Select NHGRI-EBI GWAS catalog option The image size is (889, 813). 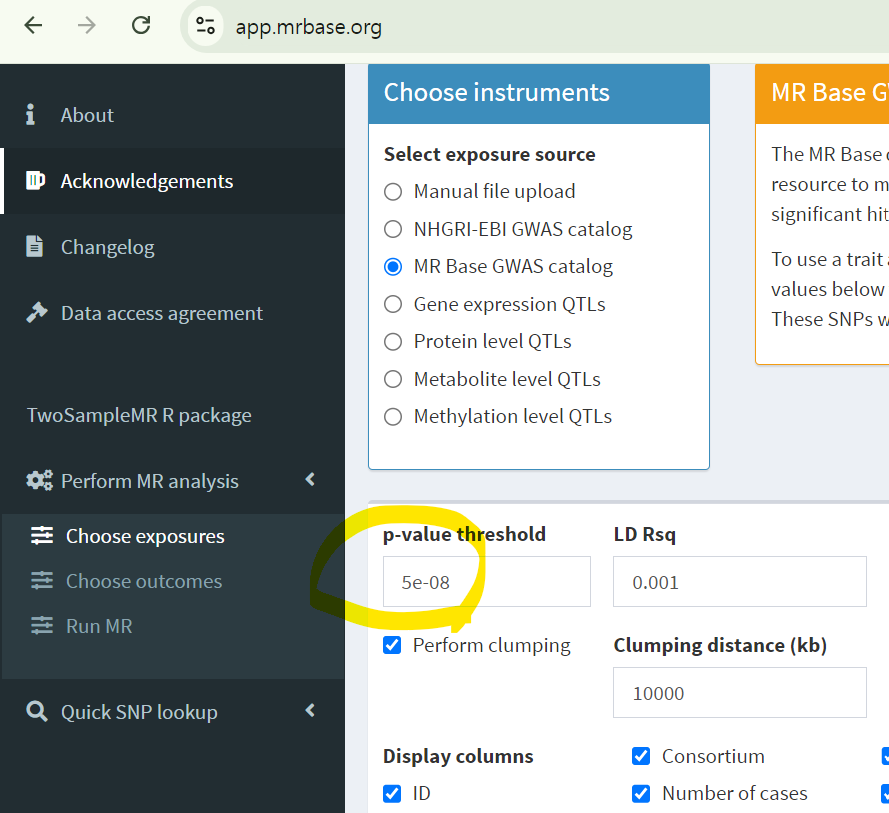tap(393, 229)
